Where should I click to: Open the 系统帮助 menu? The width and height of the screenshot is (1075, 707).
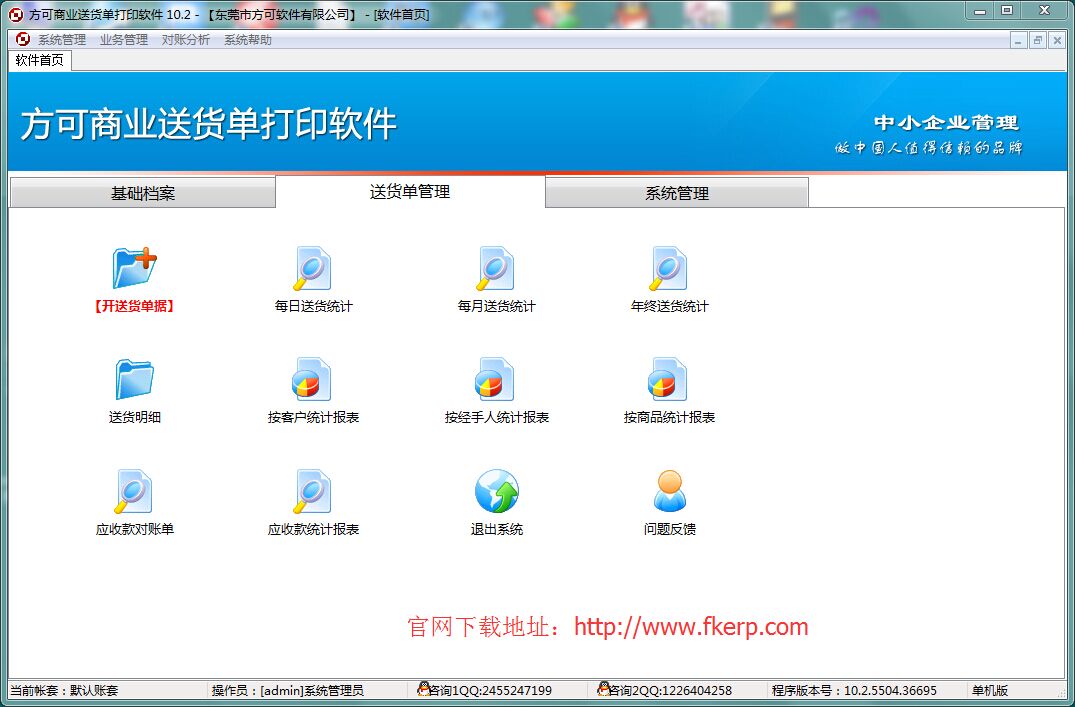(247, 40)
